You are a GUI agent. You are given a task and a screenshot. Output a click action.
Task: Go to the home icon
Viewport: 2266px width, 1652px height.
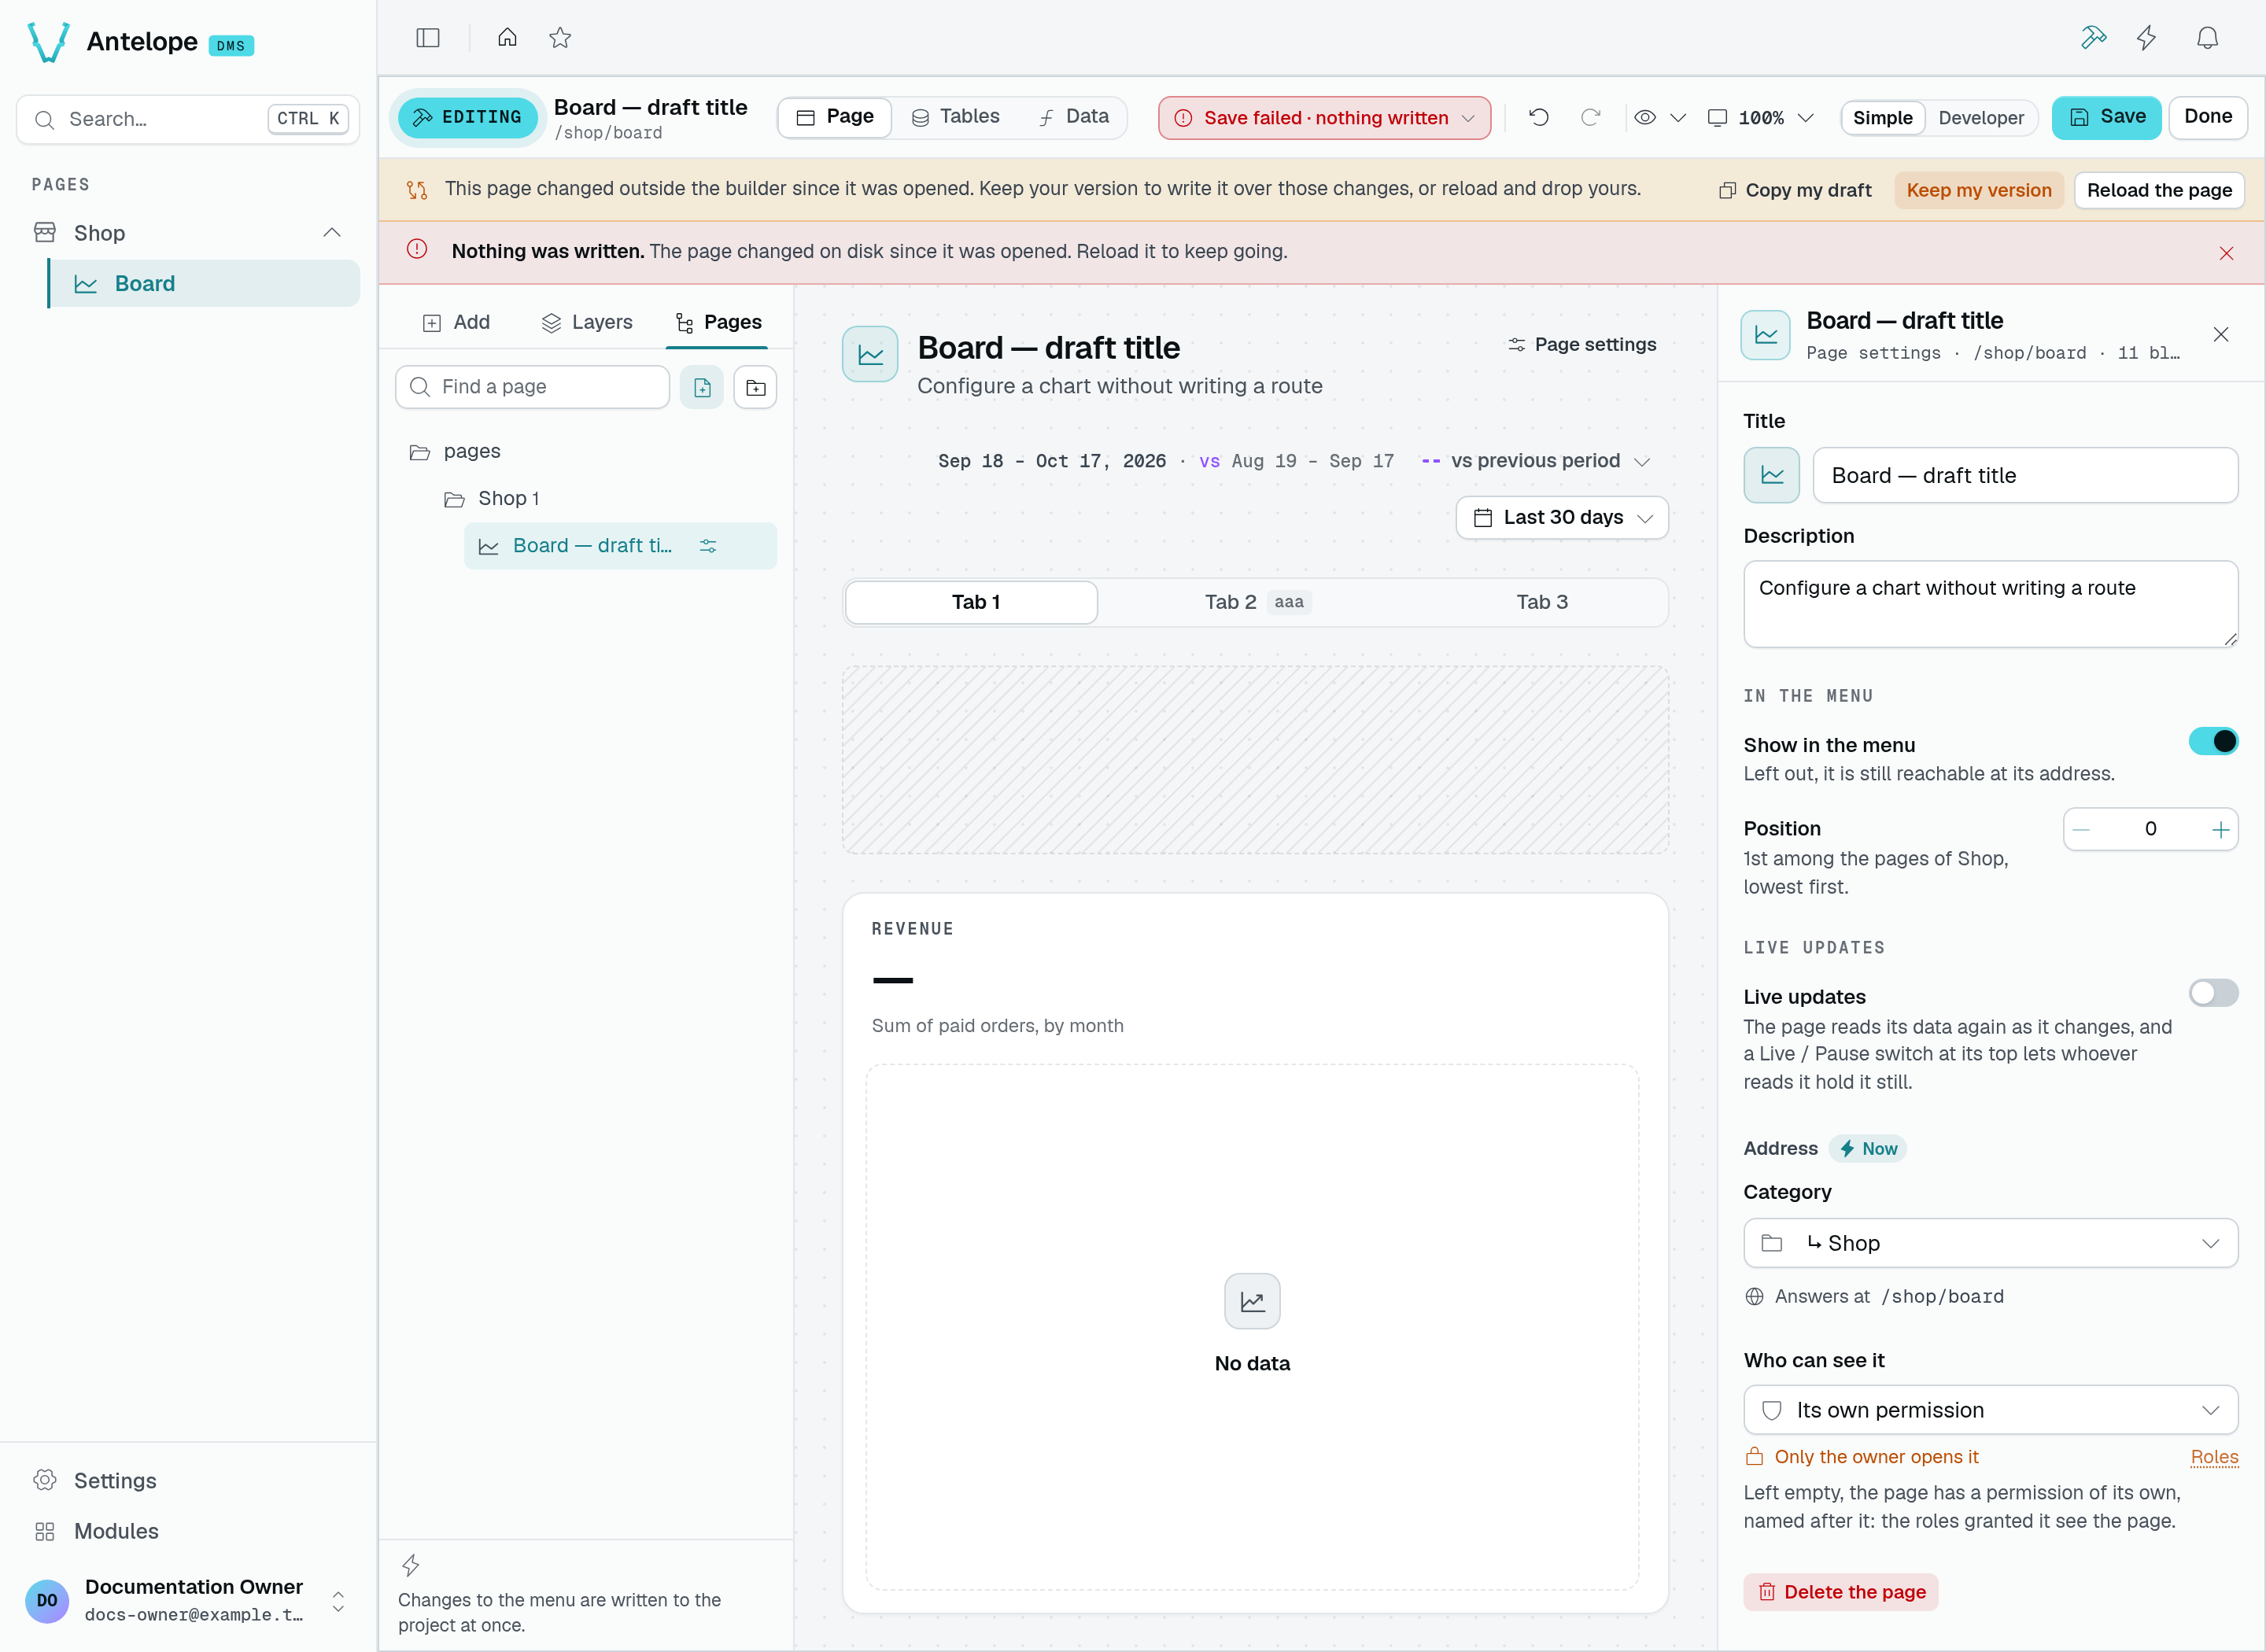(x=507, y=38)
